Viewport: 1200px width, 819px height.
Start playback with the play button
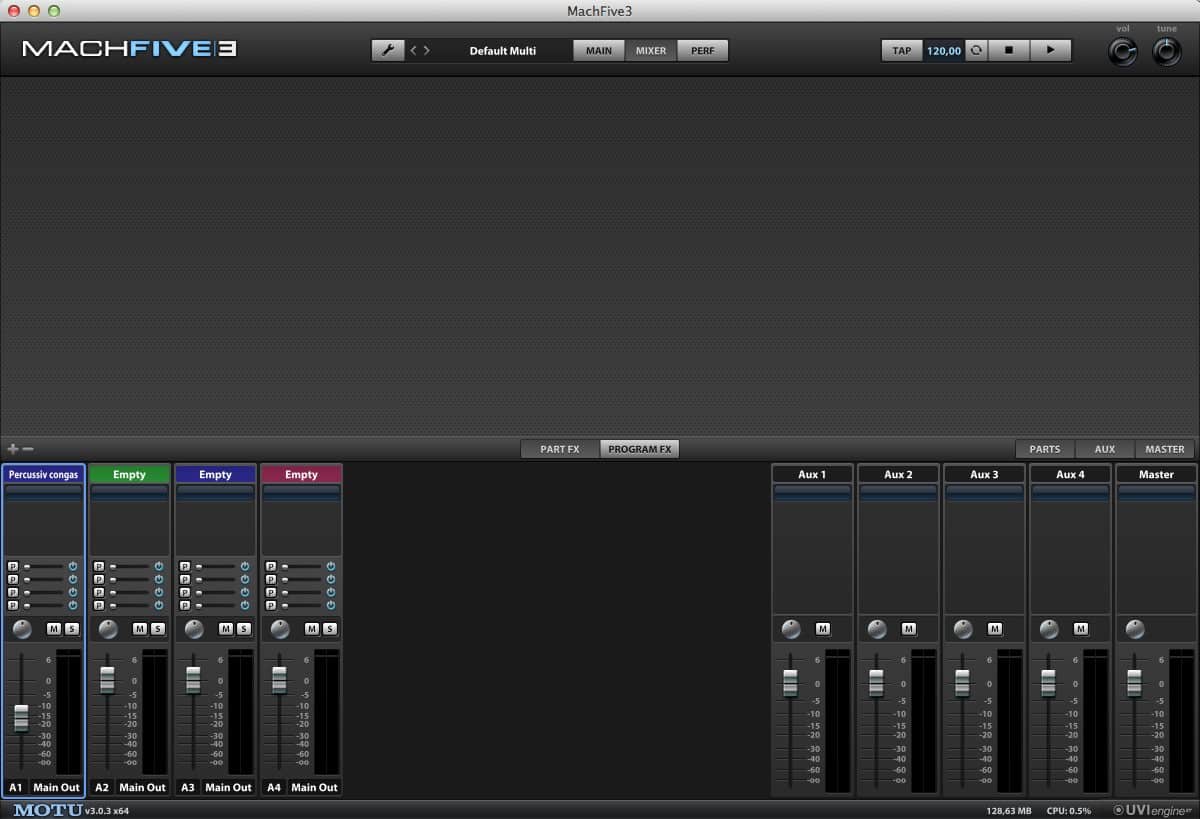1050,50
